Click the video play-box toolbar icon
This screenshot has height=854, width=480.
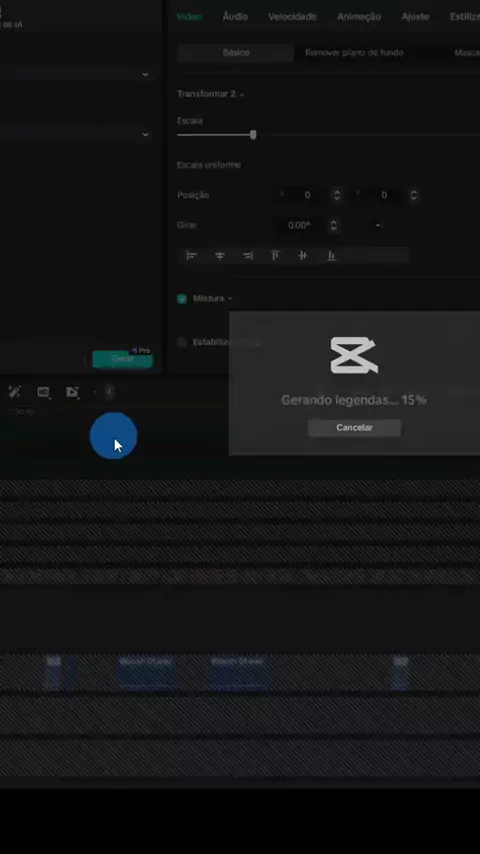click(72, 392)
